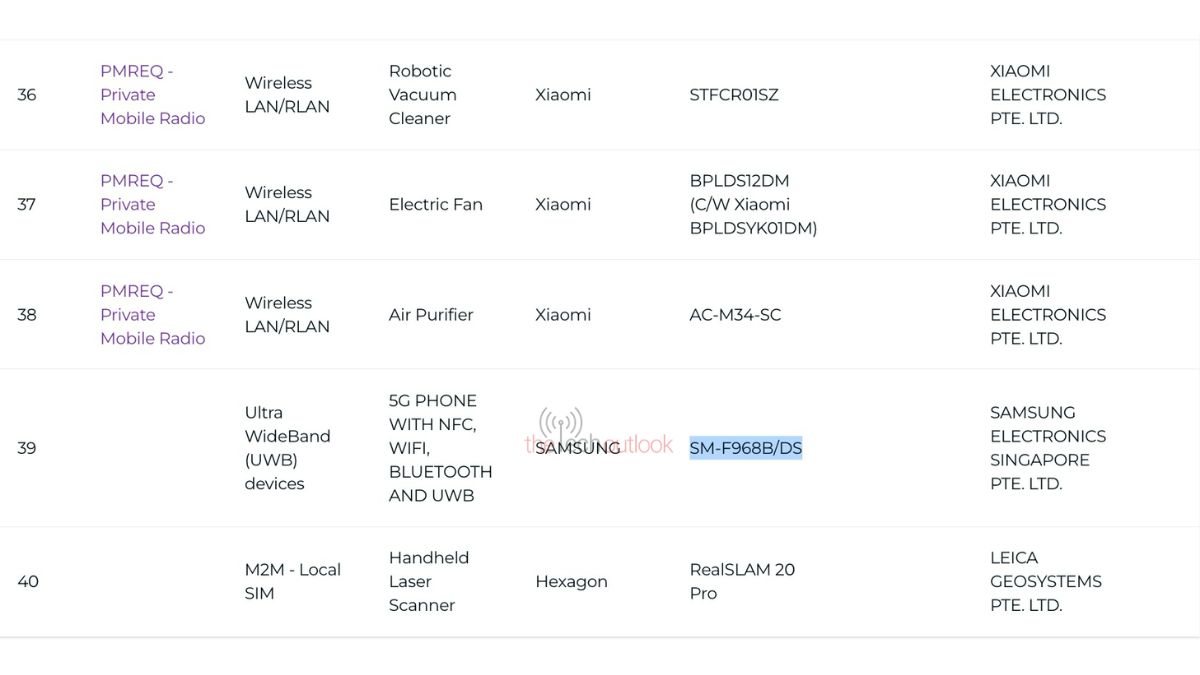Select the Electric Fan description
1200x675 pixels.
click(x=435, y=204)
